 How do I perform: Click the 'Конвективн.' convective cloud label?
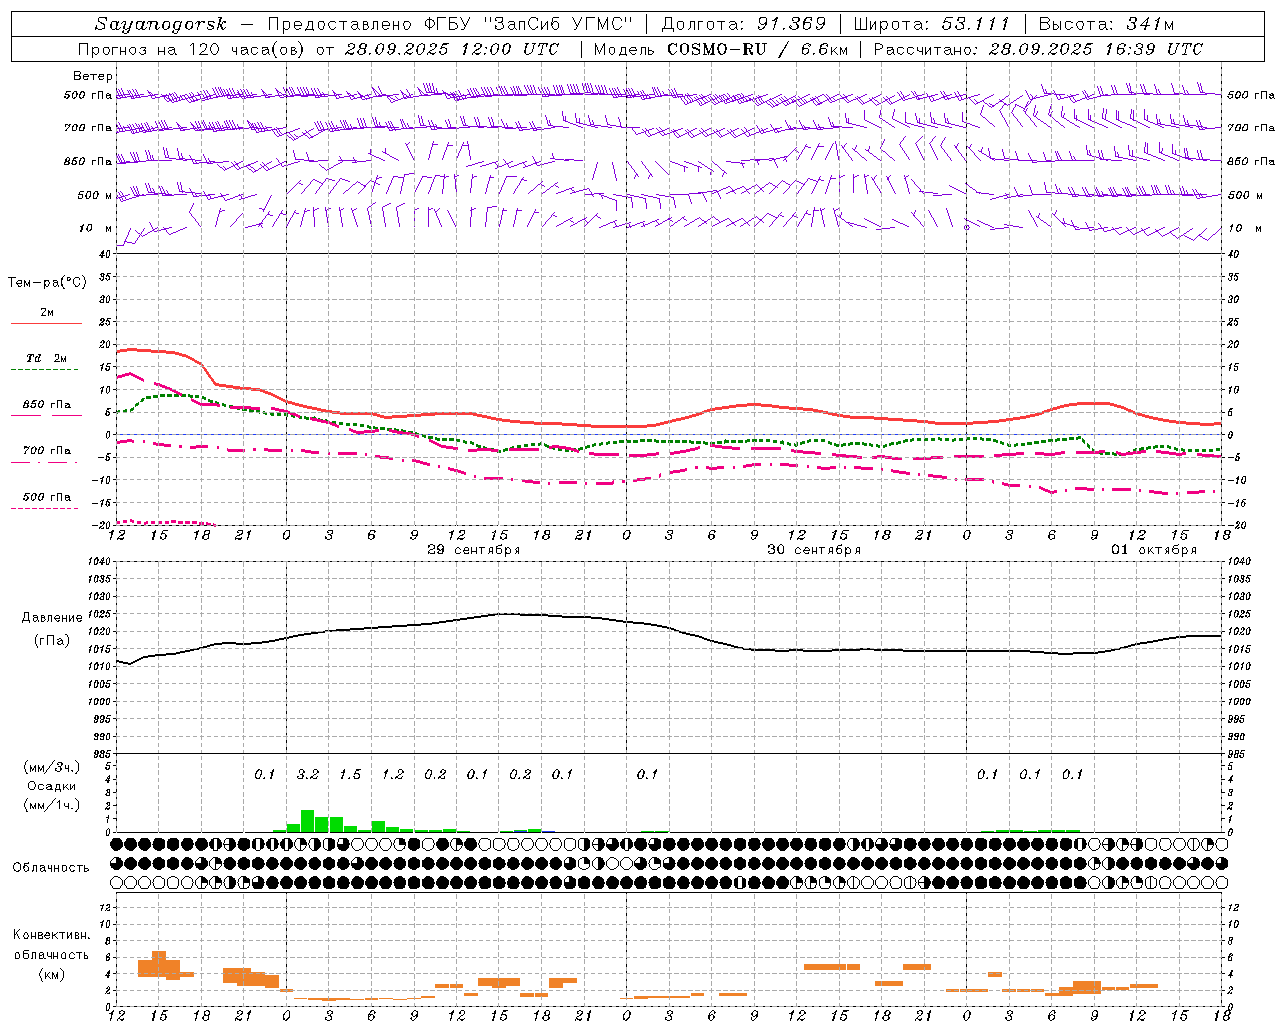pos(51,935)
